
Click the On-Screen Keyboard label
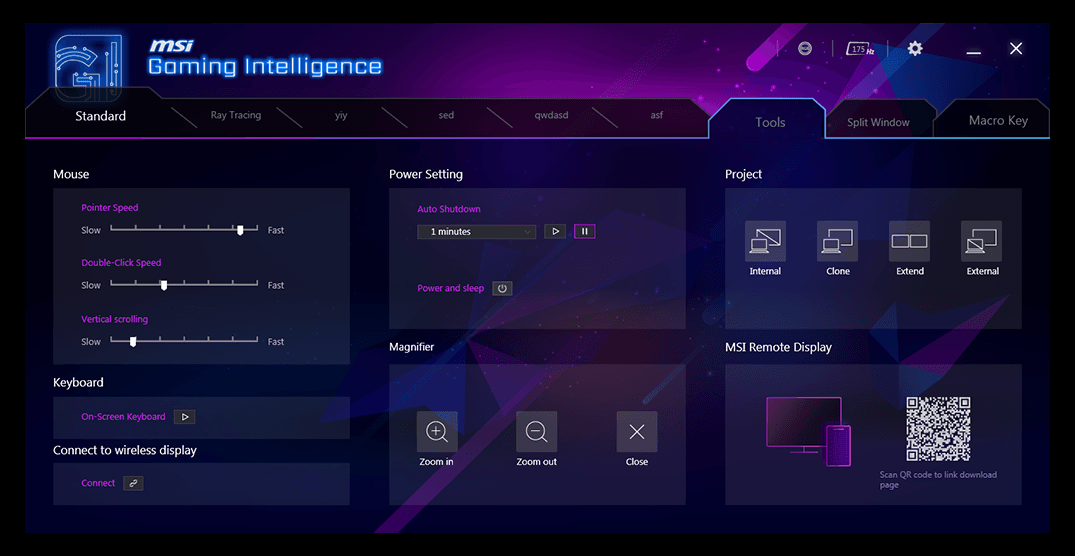click(x=123, y=417)
